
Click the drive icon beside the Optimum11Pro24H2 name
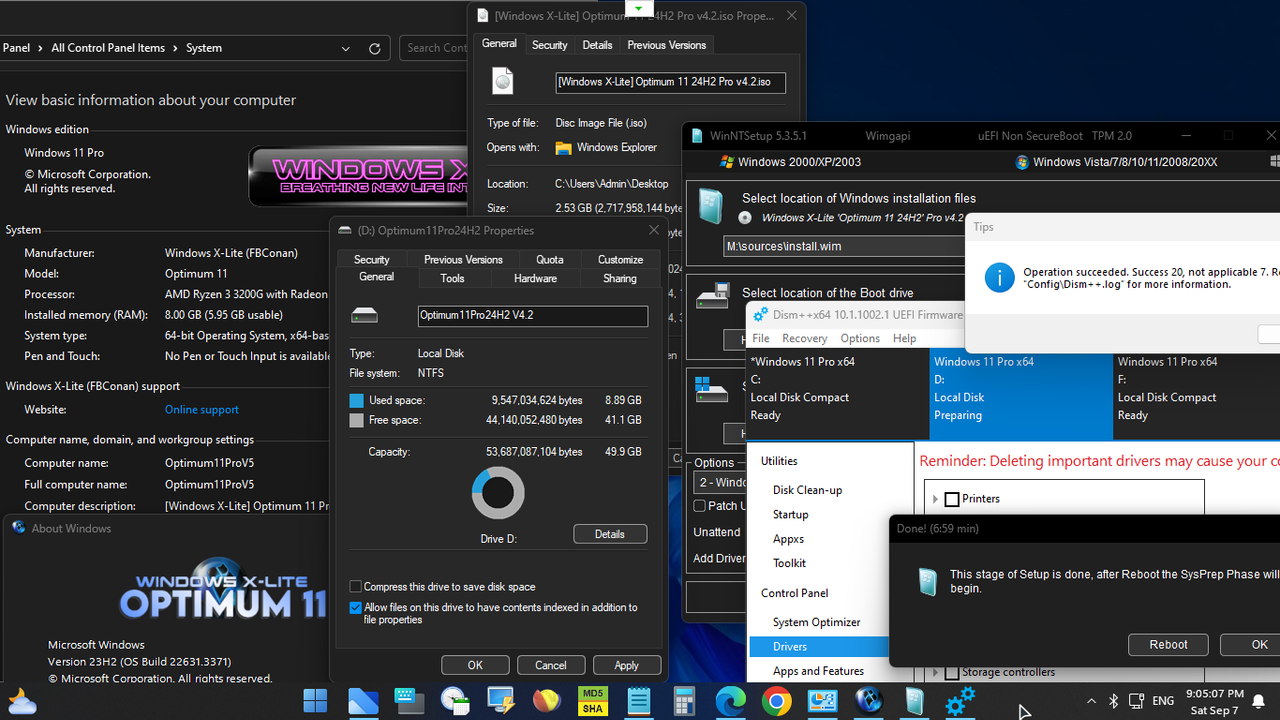pyautogui.click(x=364, y=314)
